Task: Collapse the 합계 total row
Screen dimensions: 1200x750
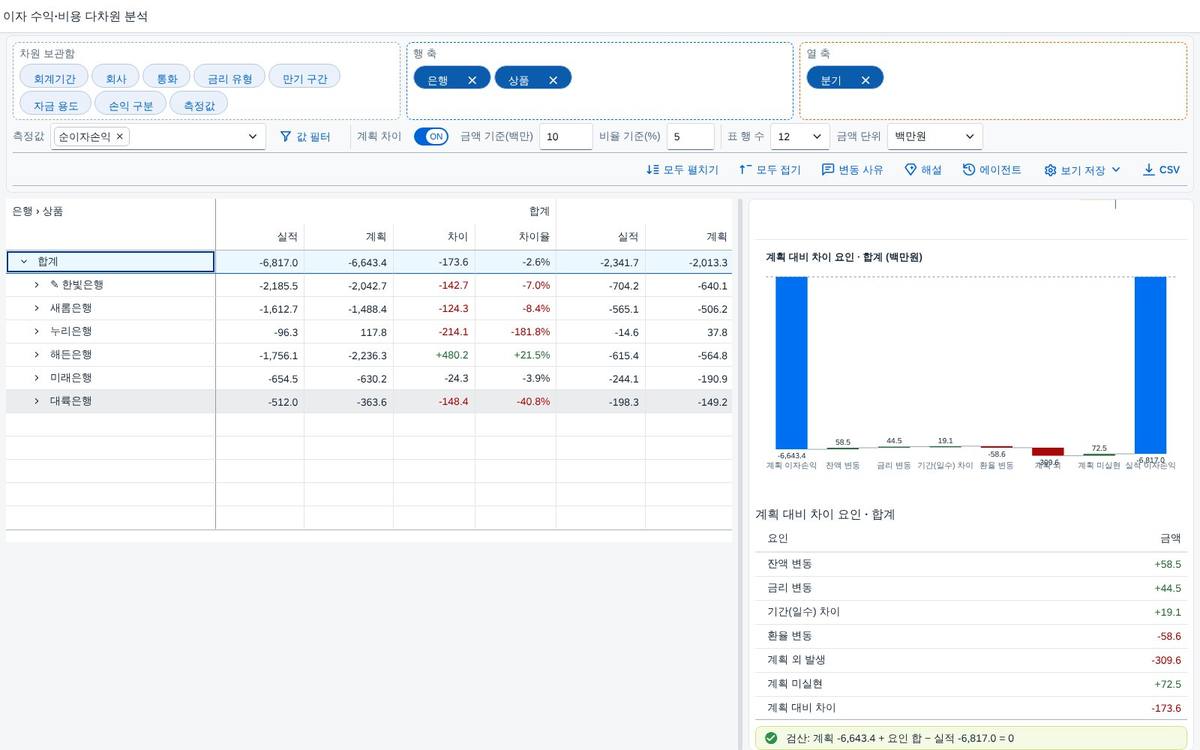Action: (24, 262)
